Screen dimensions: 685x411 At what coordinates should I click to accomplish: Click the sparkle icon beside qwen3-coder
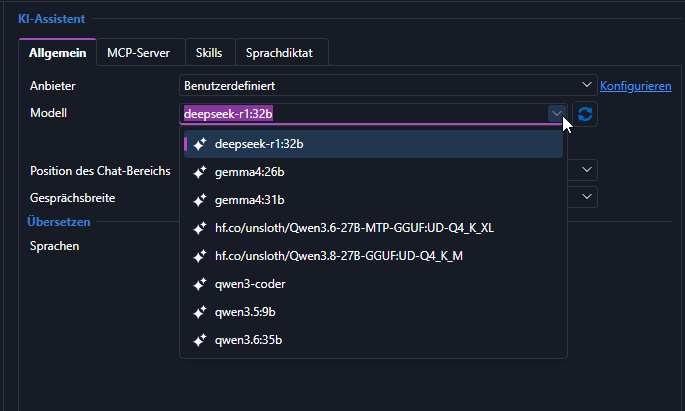200,284
